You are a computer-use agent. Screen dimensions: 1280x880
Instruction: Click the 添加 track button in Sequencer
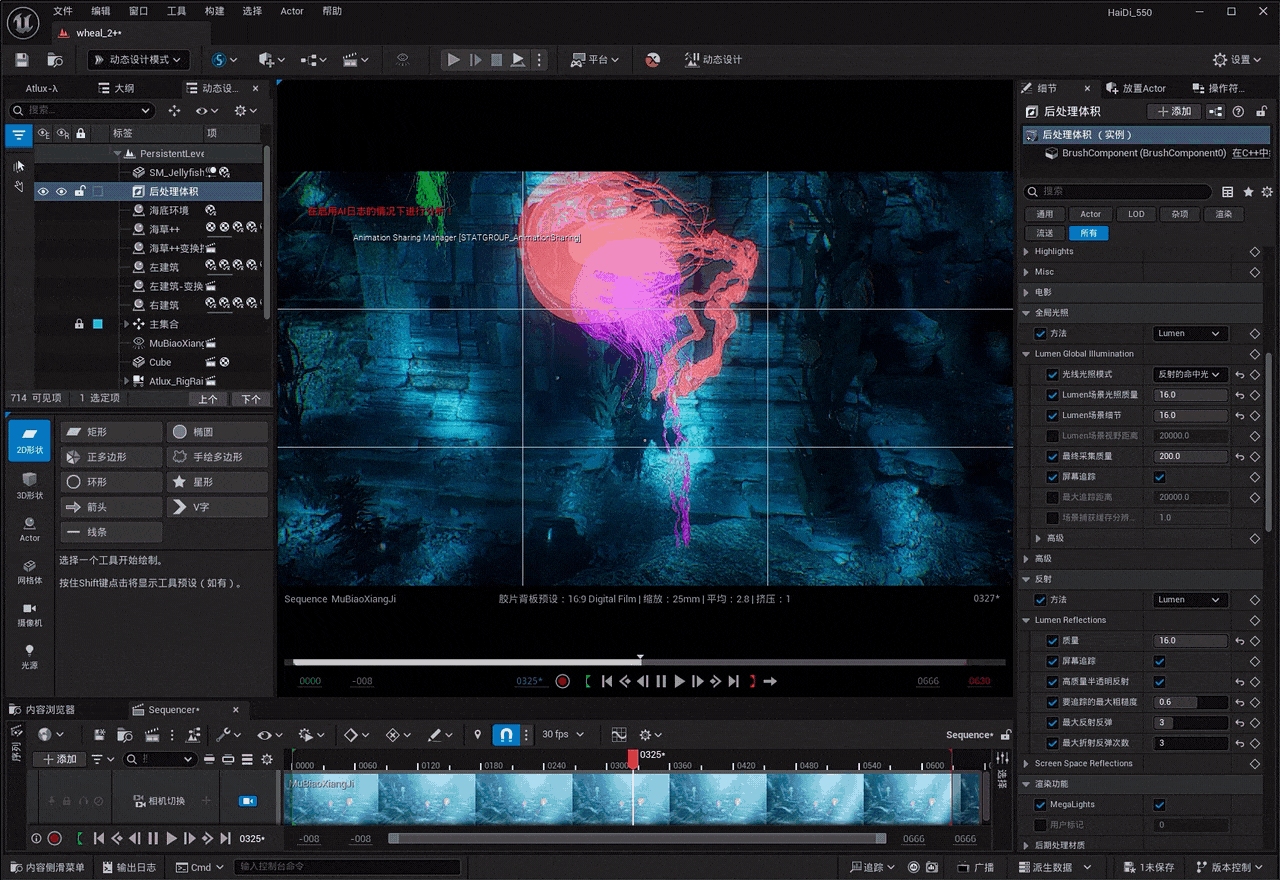[x=59, y=760]
